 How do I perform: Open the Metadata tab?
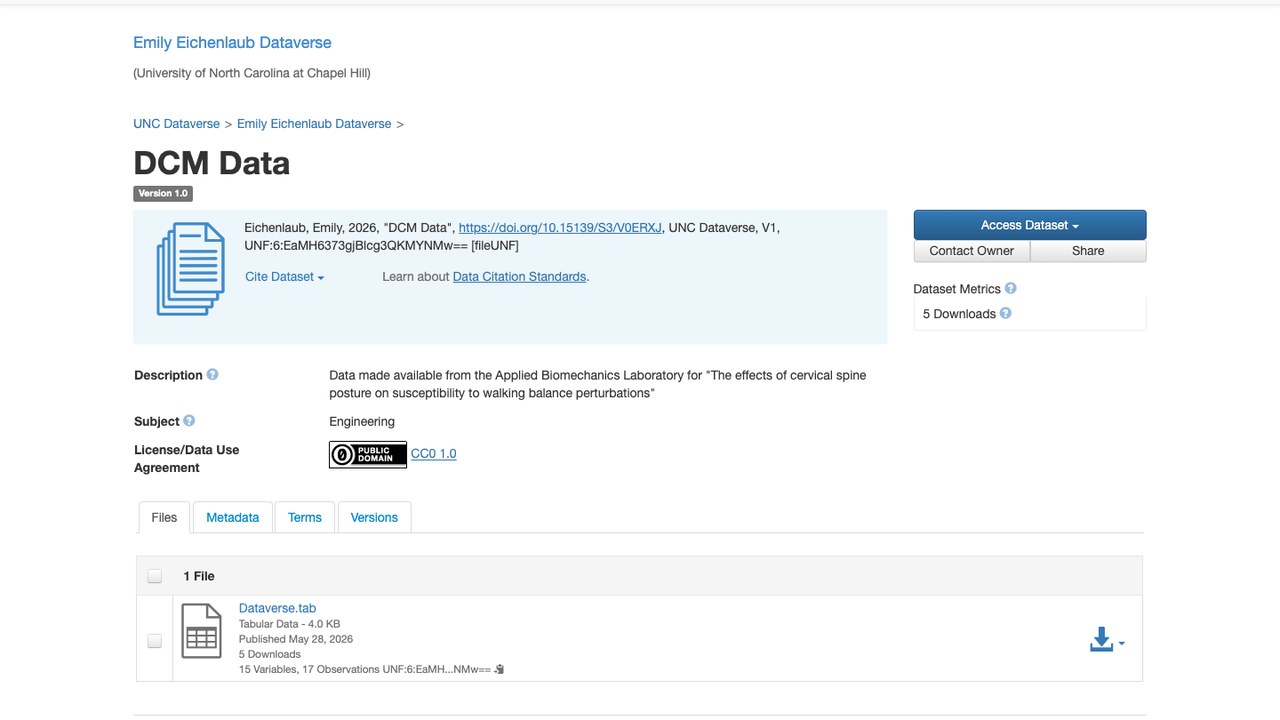click(232, 517)
